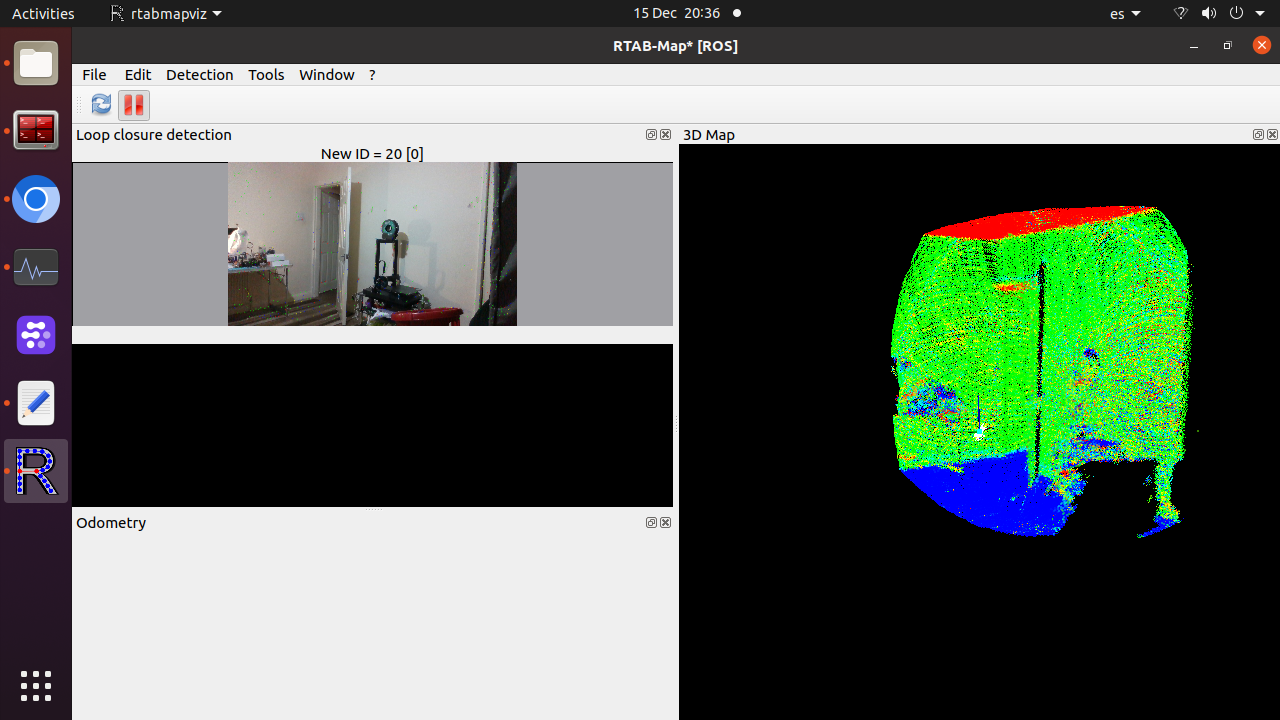Toggle the red Pause button in toolbar
Viewport: 1280px width, 720px height.
tap(133, 105)
